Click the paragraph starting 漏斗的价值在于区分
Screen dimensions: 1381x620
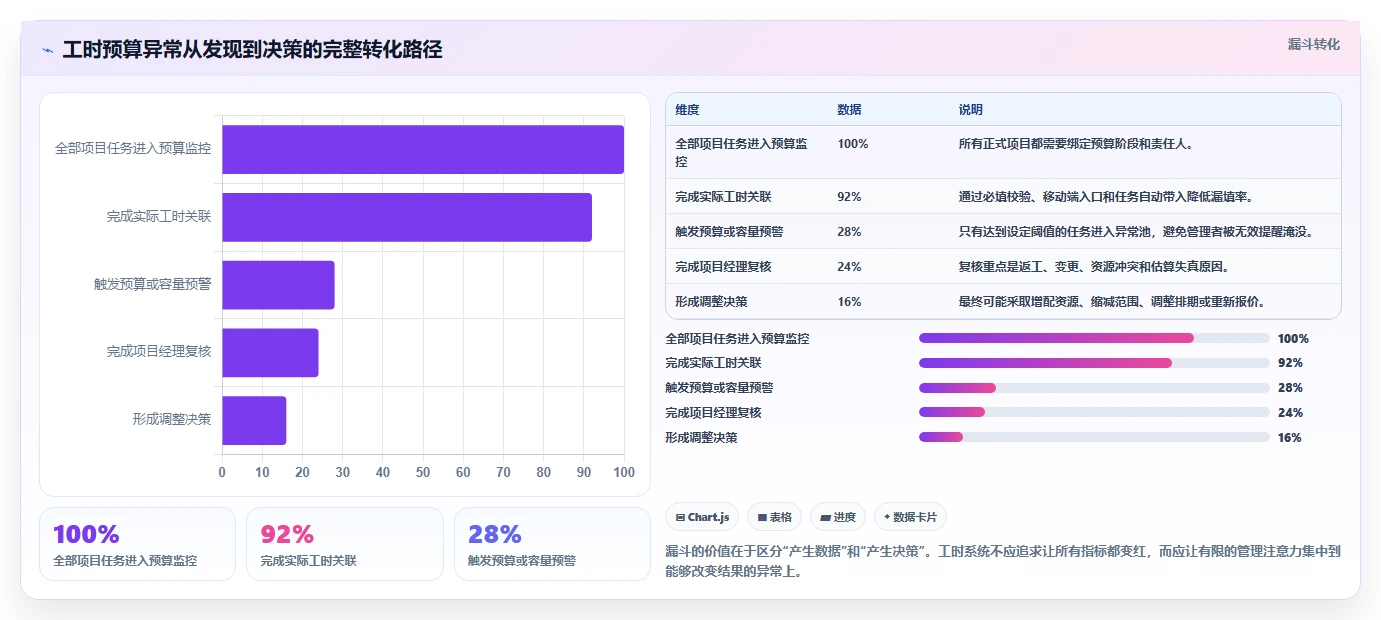[x=1002, y=562]
